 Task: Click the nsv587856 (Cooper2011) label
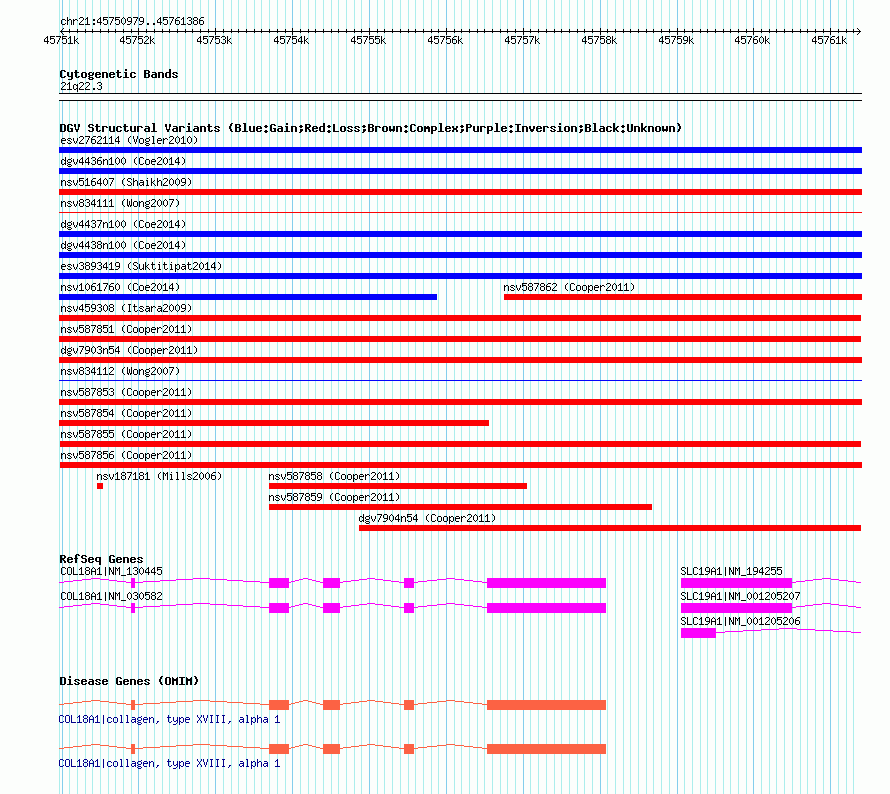point(126,455)
